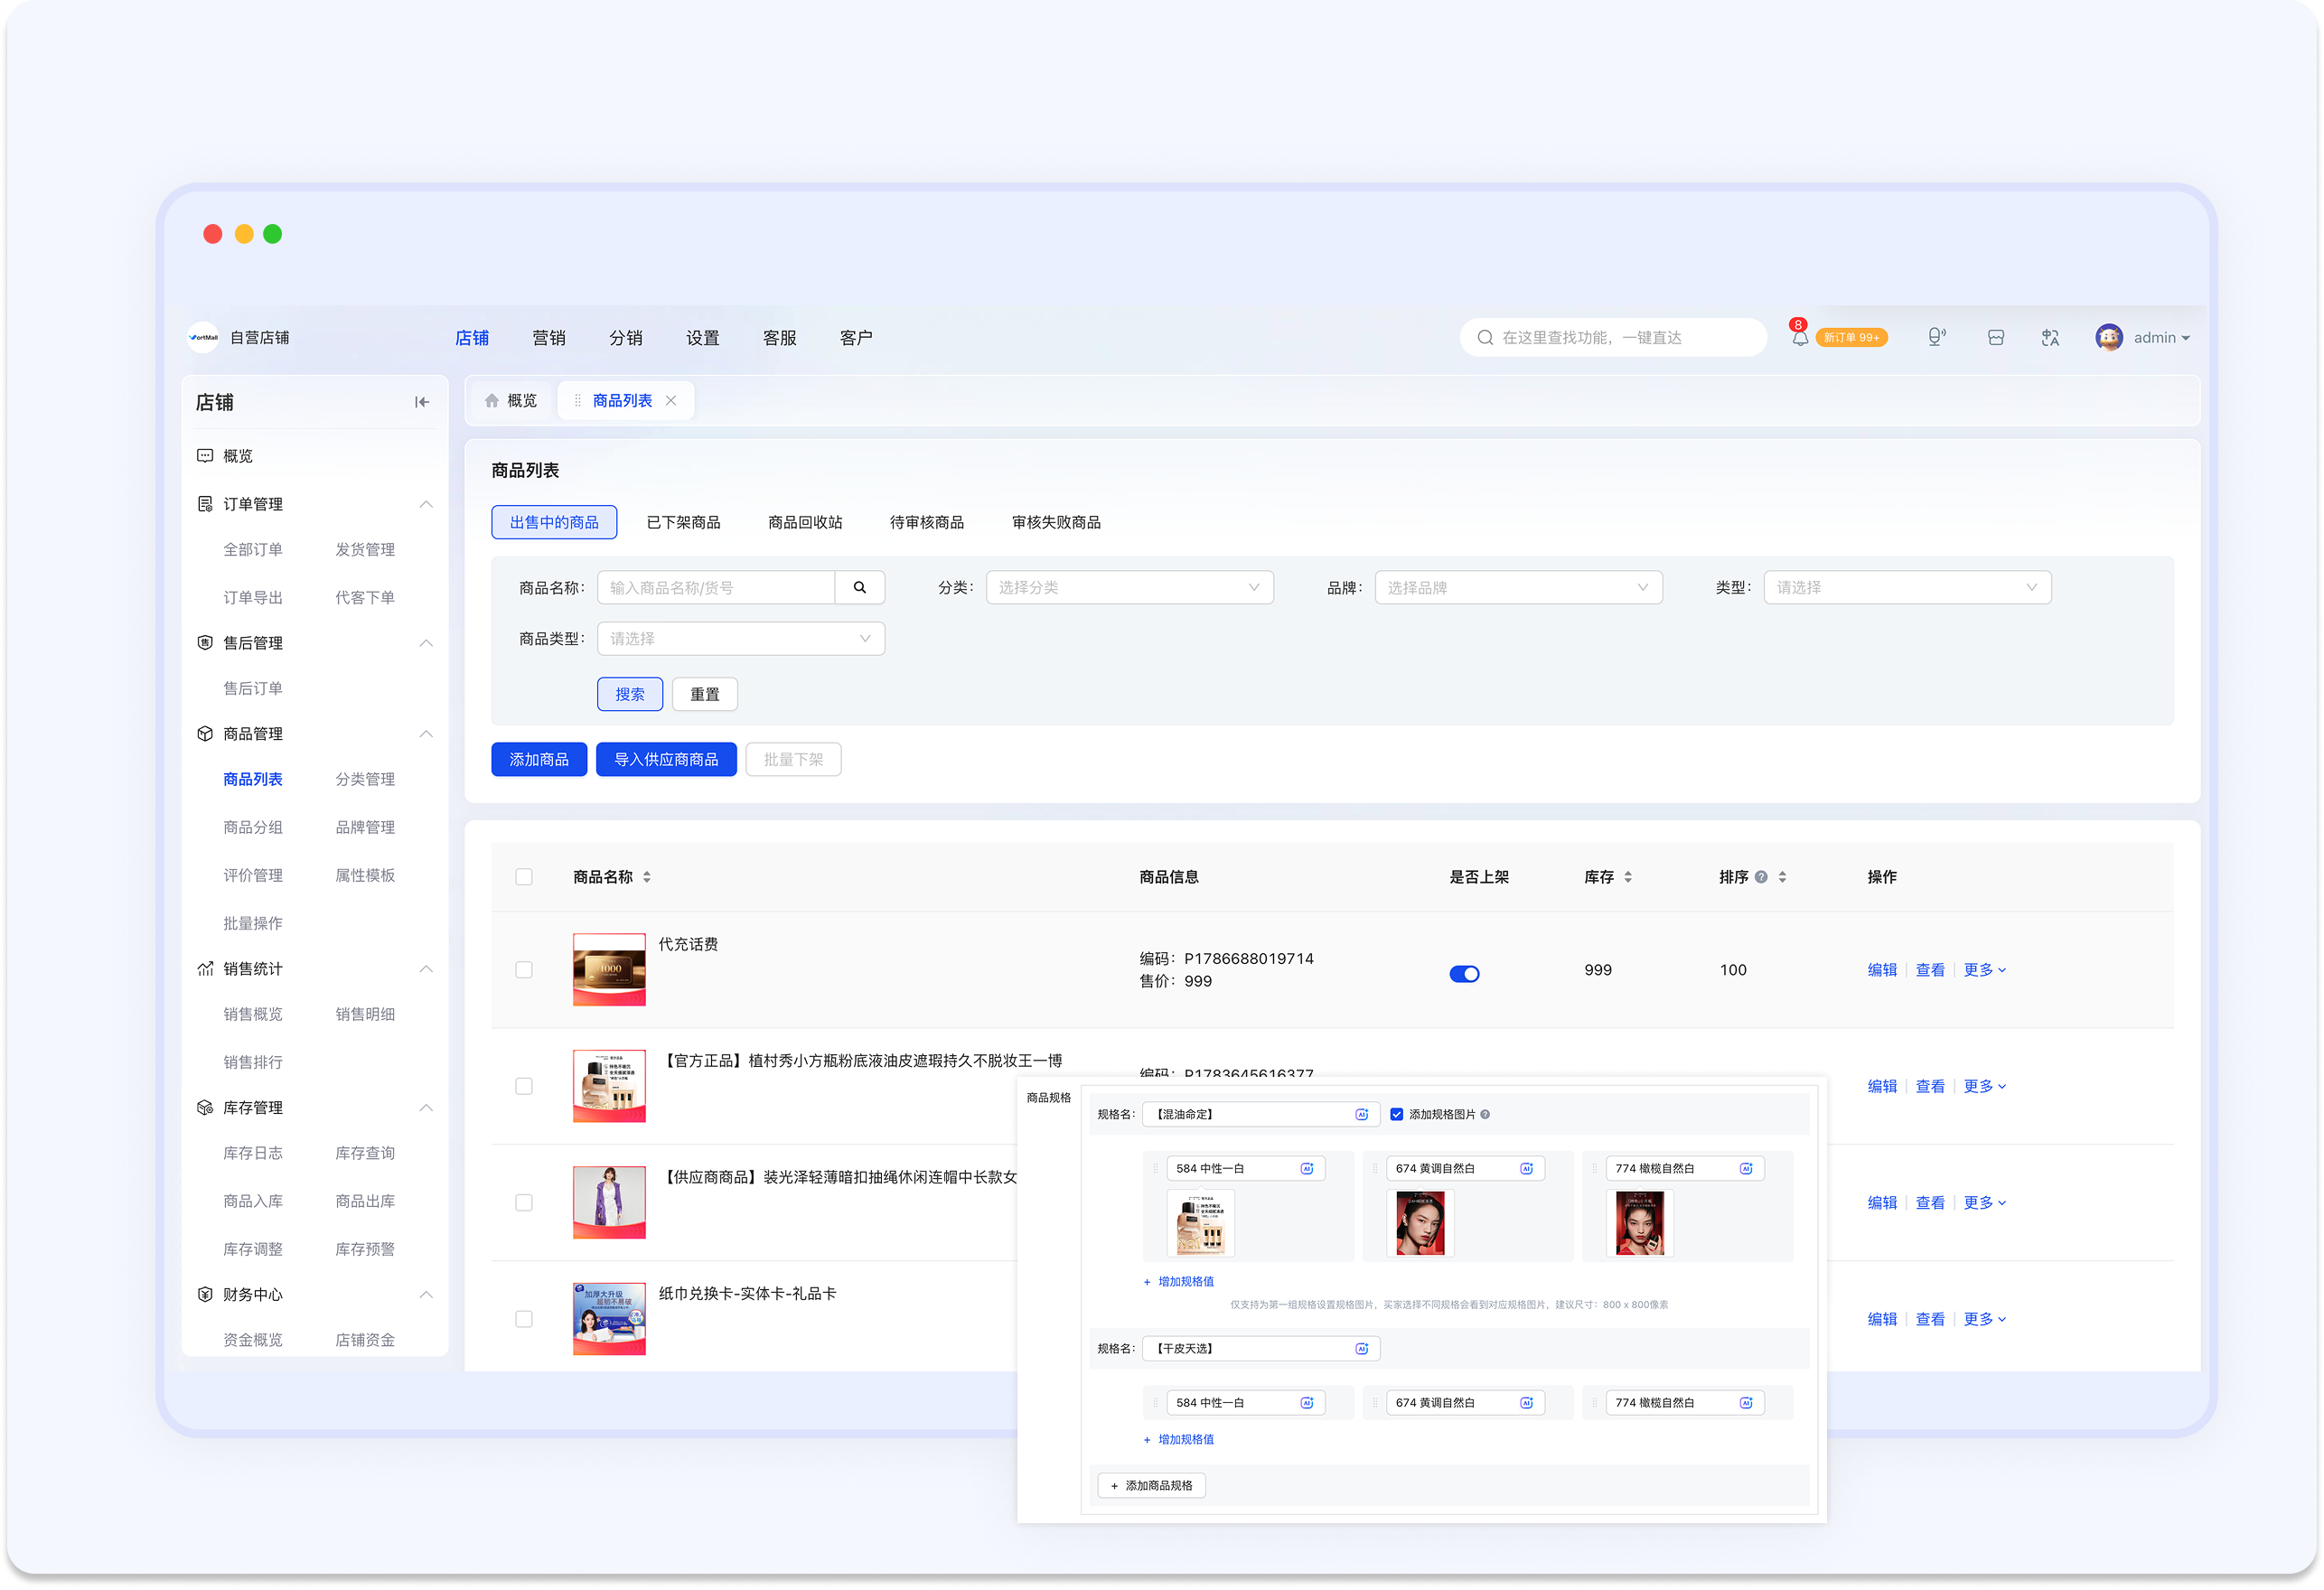Toggle the 代充话费 listing switch

pos(1464,974)
